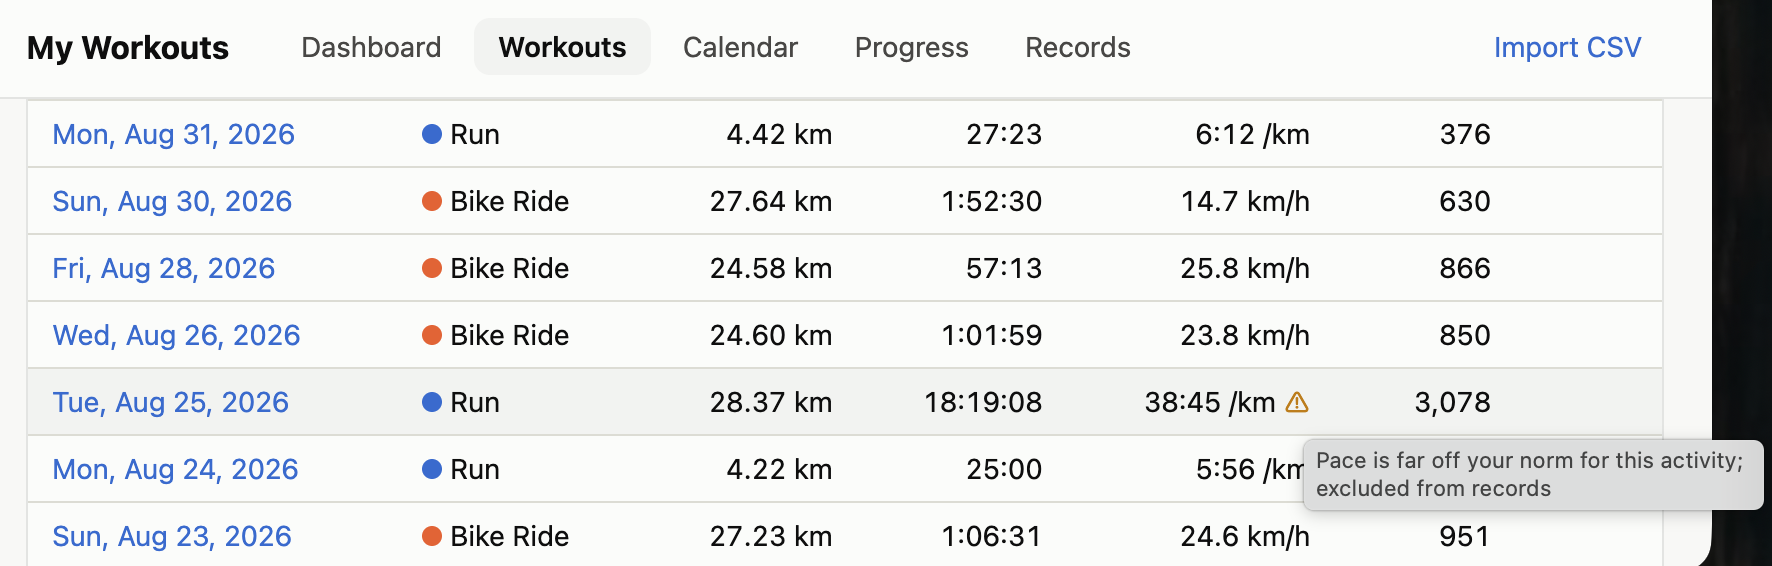Click orange Bike Ride dot on Aug 30
The width and height of the screenshot is (1772, 566).
432,201
